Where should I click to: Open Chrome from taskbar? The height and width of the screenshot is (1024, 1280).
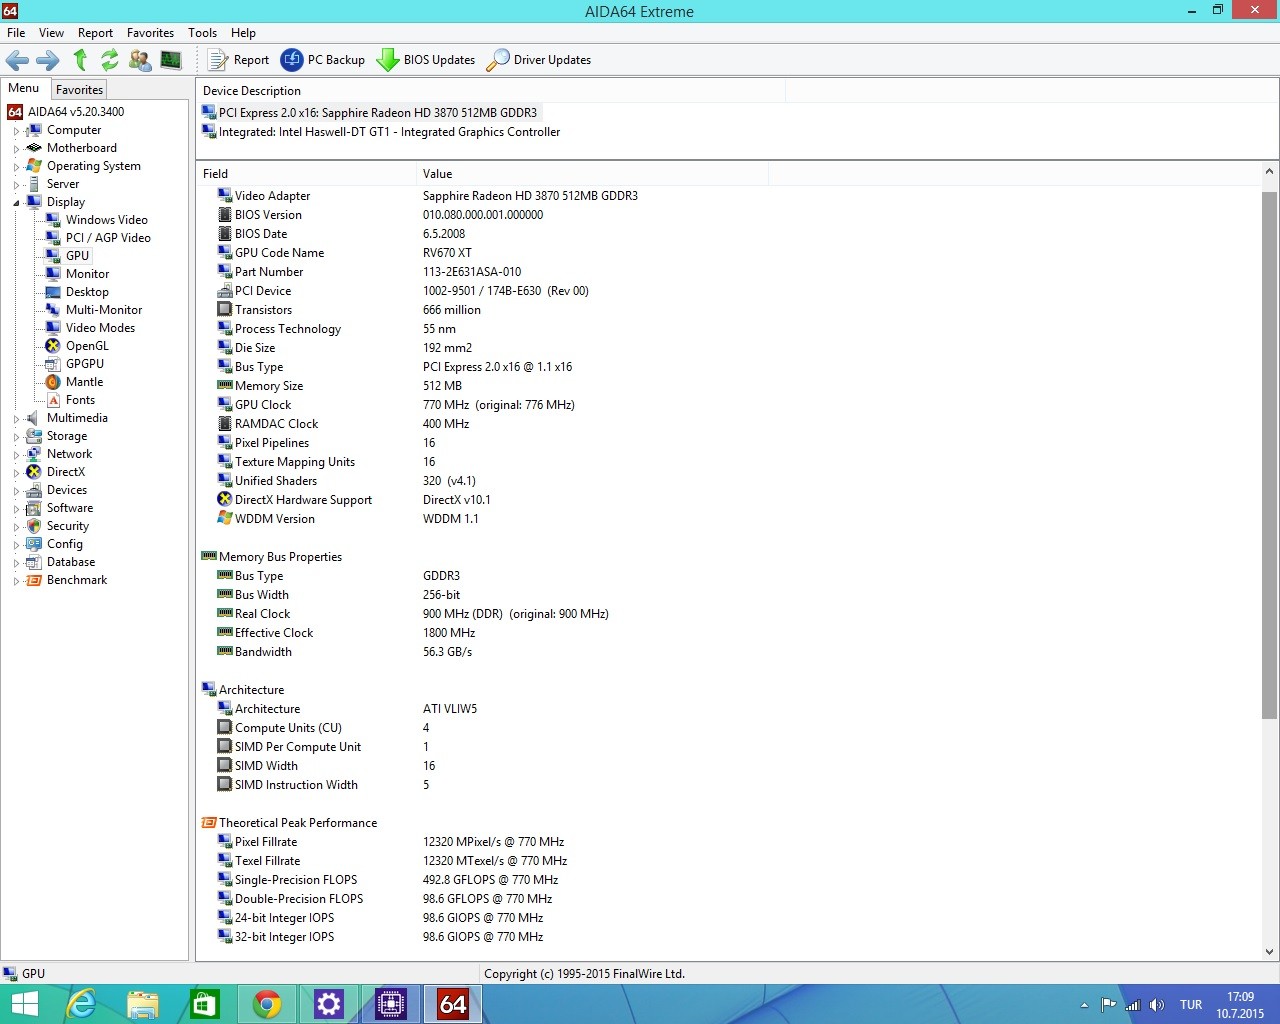267,1004
